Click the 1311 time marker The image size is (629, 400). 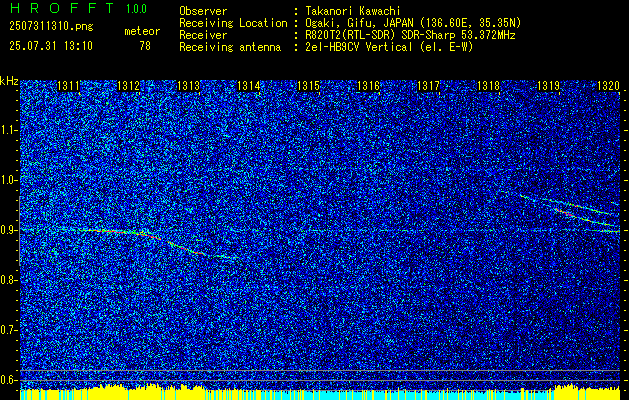click(69, 86)
